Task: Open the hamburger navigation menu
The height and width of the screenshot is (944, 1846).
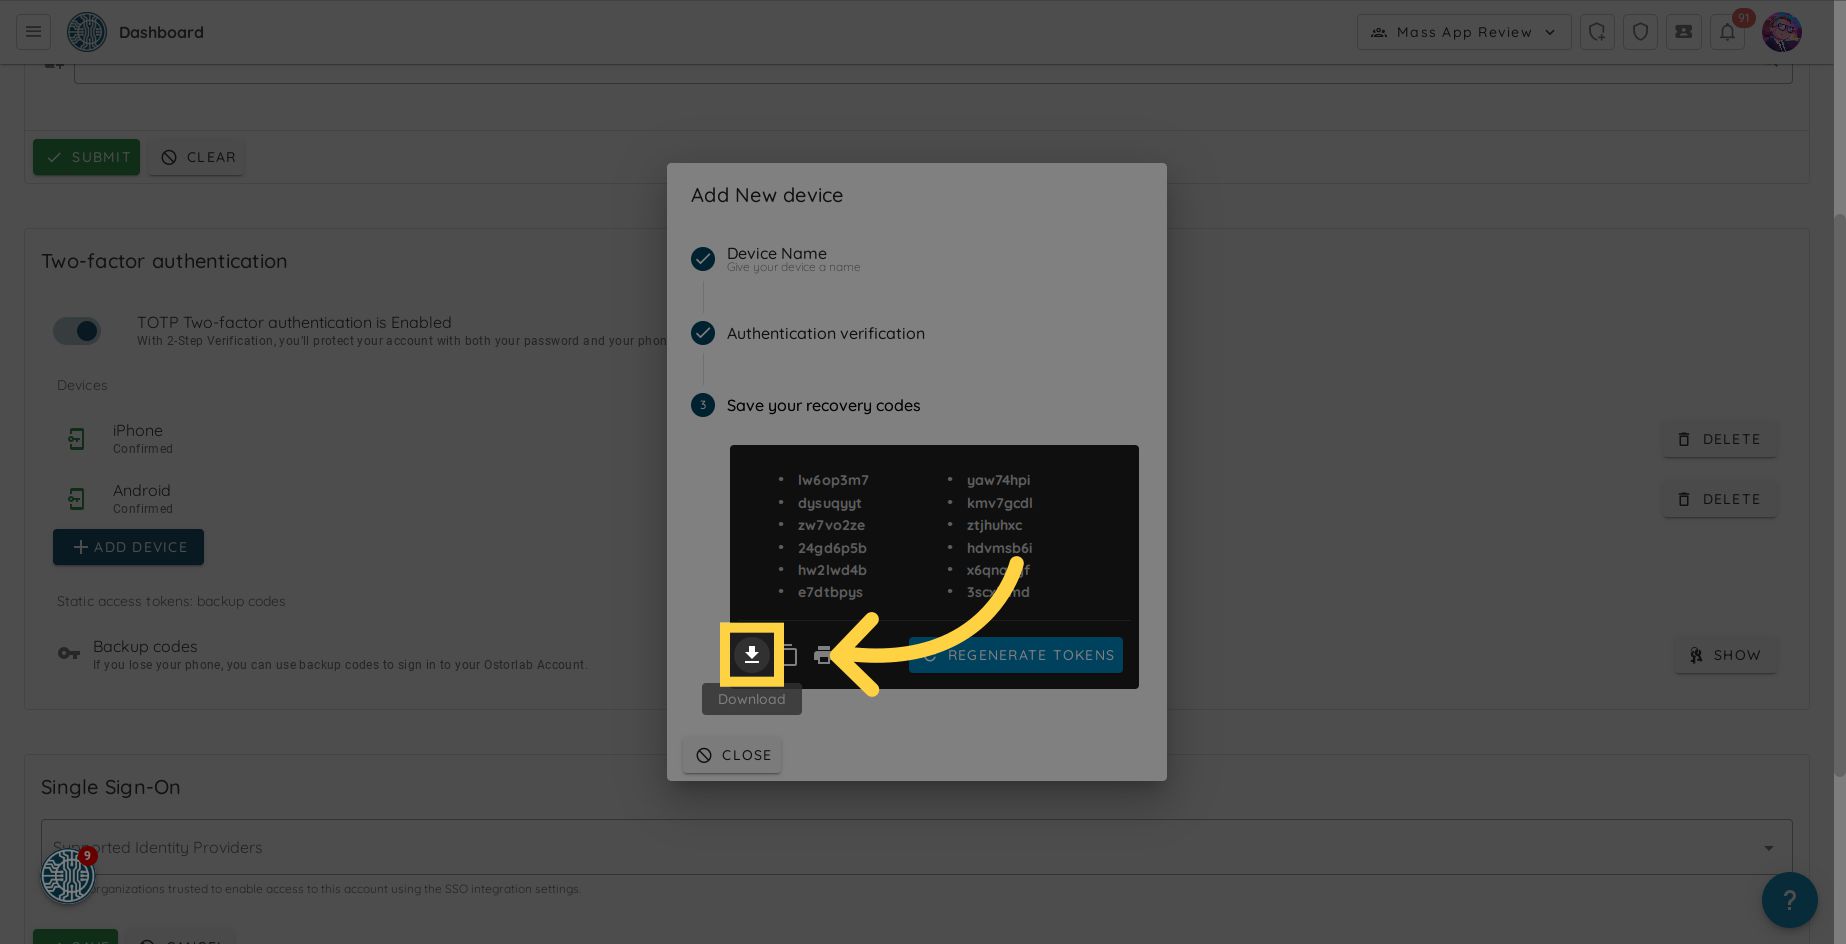Action: pyautogui.click(x=33, y=32)
